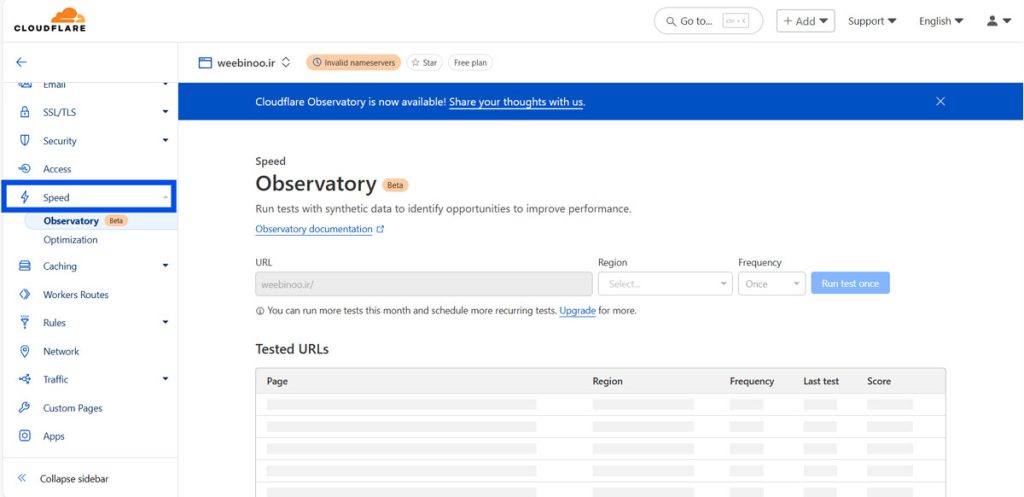The height and width of the screenshot is (497, 1024).
Task: Open the Frequency dropdown showing Once
Action: click(x=771, y=284)
